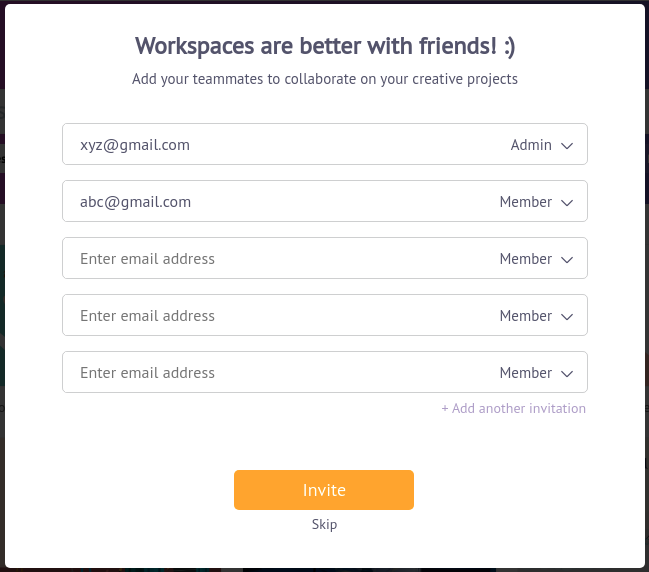Image resolution: width=649 pixels, height=572 pixels.
Task: Click the chevron arrow beside Admin
Action: point(567,146)
